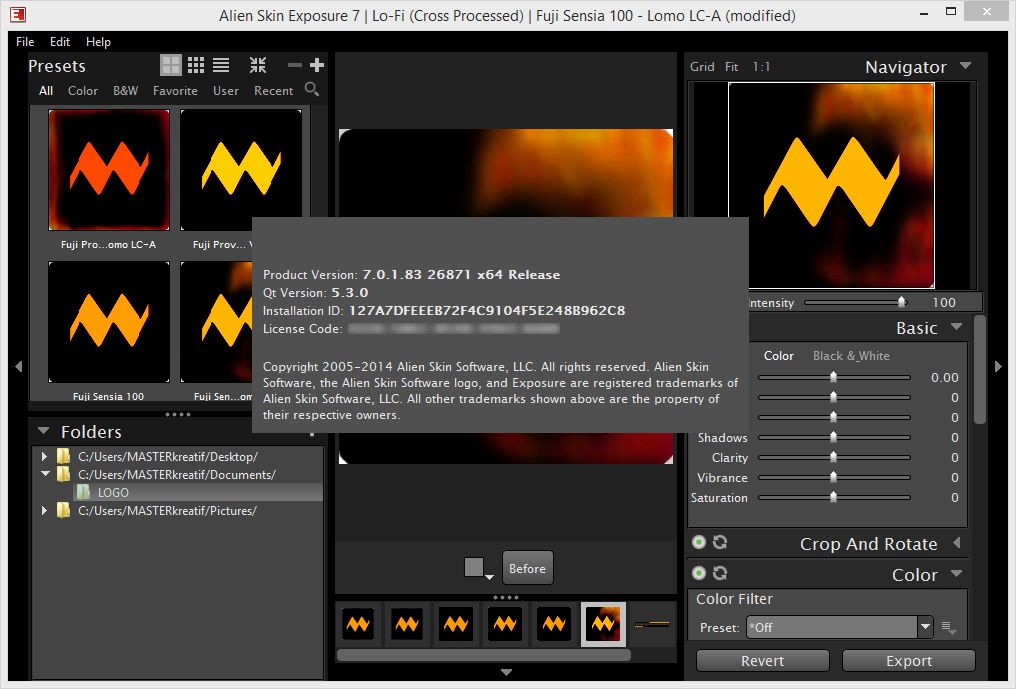This screenshot has width=1016, height=689.
Task: Collapse the left panel with the left-edge arrow
Action: click(x=19, y=366)
